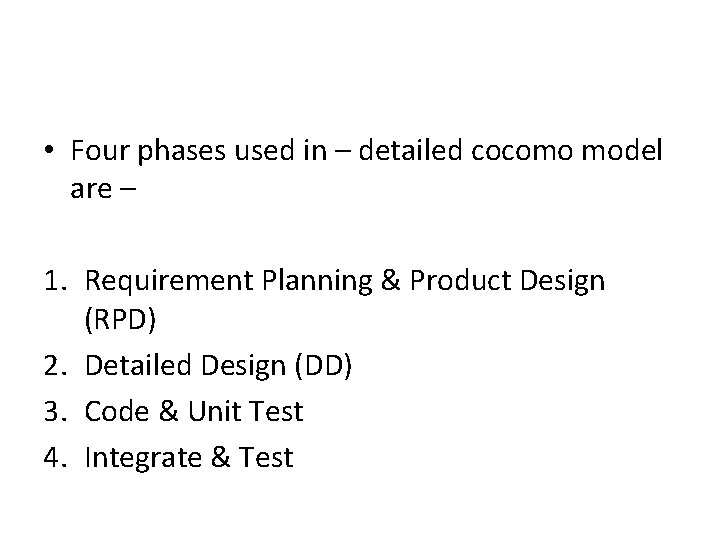Click the "Code & Unit Test" line
This screenshot has height=540, width=720.
194,413
